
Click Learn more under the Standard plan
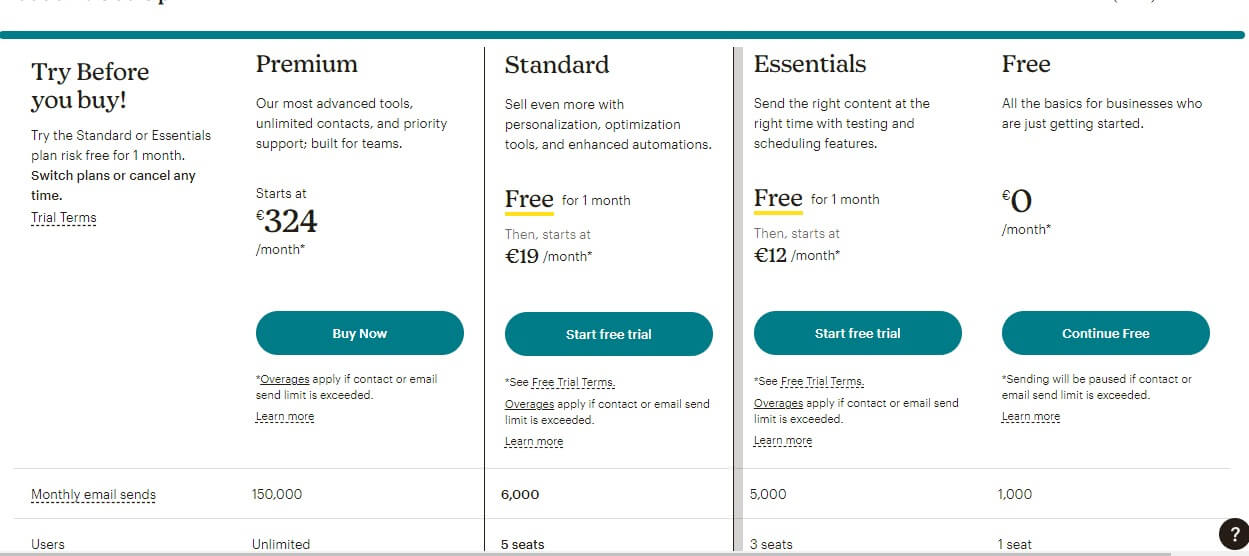[534, 442]
